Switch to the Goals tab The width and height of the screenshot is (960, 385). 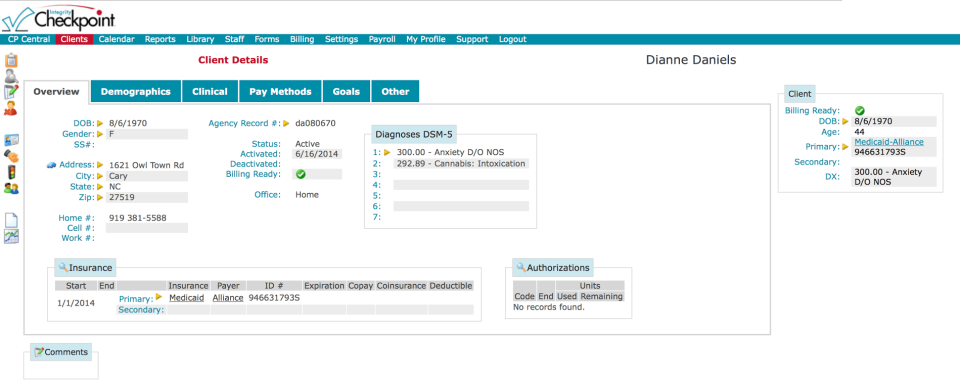[x=347, y=92]
